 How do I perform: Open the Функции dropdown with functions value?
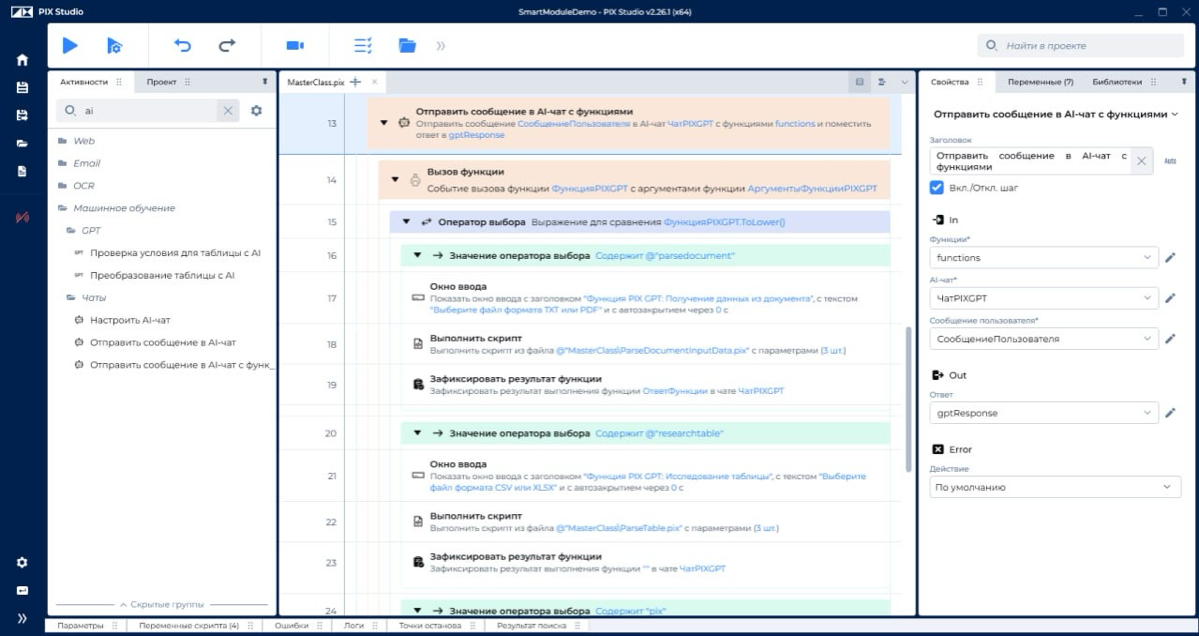point(1044,258)
